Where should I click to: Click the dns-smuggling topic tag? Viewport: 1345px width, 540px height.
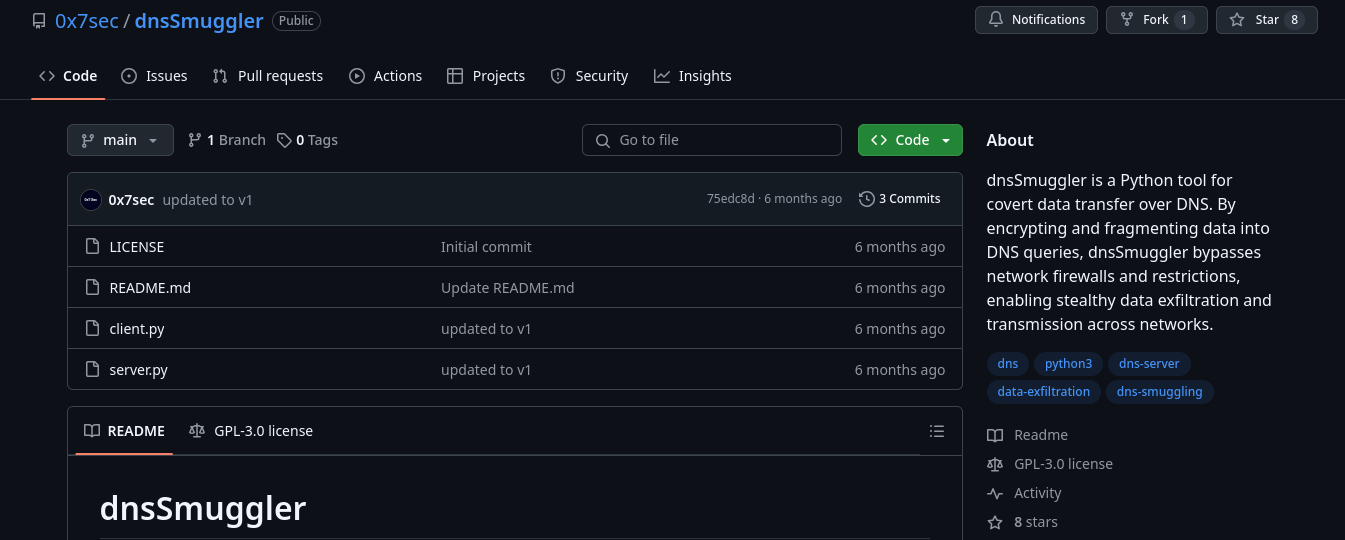(x=1160, y=391)
